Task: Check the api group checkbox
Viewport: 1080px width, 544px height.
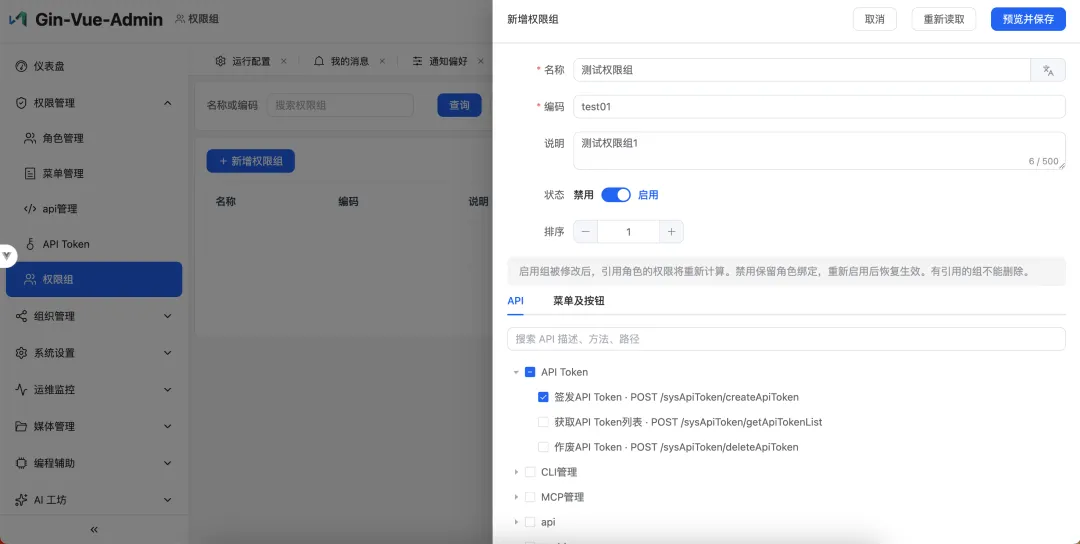Action: 530,522
